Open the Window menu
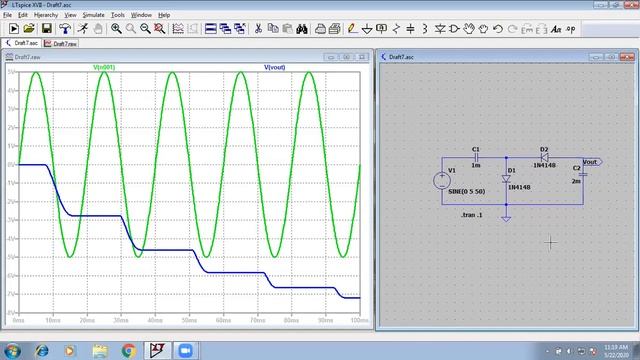The image size is (640, 360). pos(141,15)
